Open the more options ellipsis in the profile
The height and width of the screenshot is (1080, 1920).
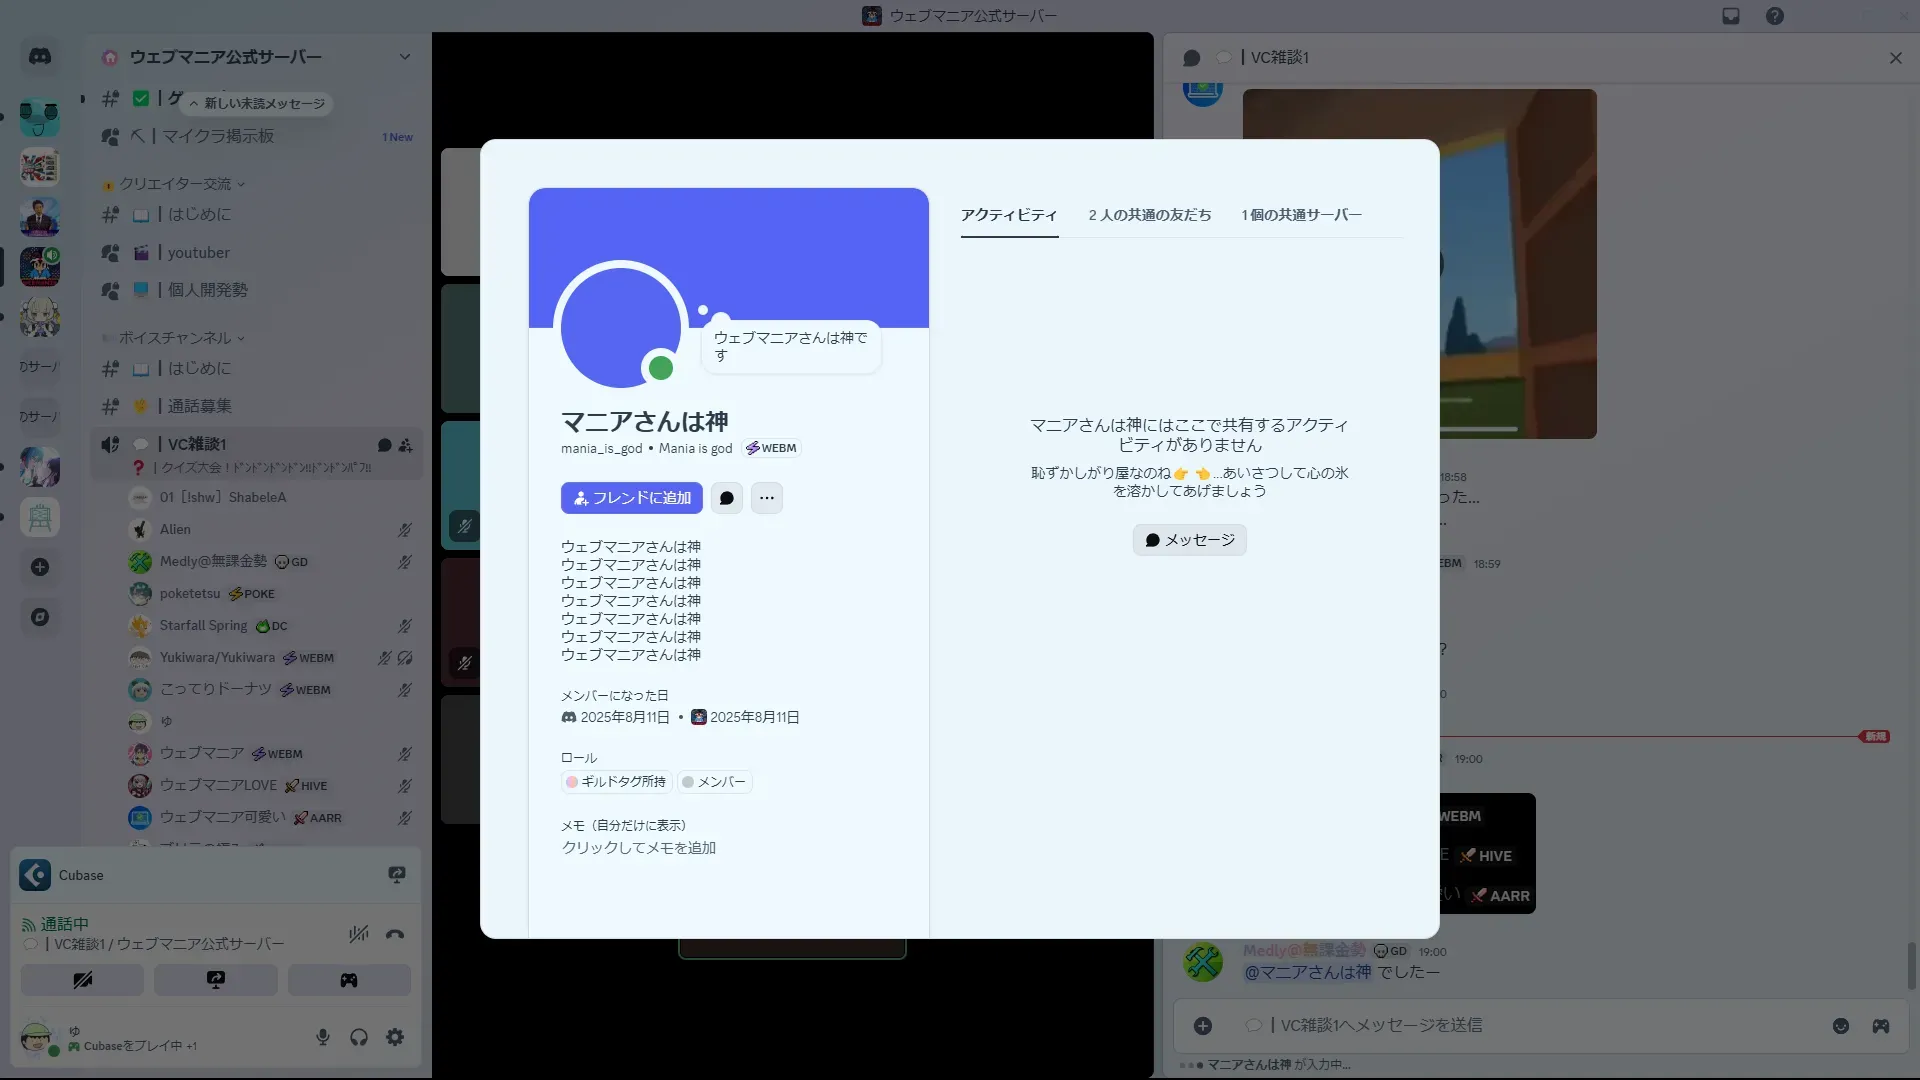click(767, 498)
